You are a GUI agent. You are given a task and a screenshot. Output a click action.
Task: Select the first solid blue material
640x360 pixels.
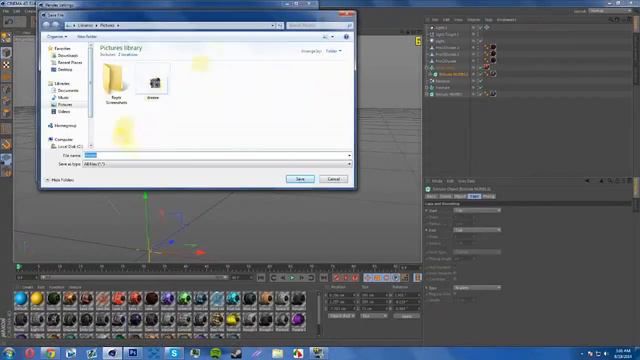coord(21,299)
